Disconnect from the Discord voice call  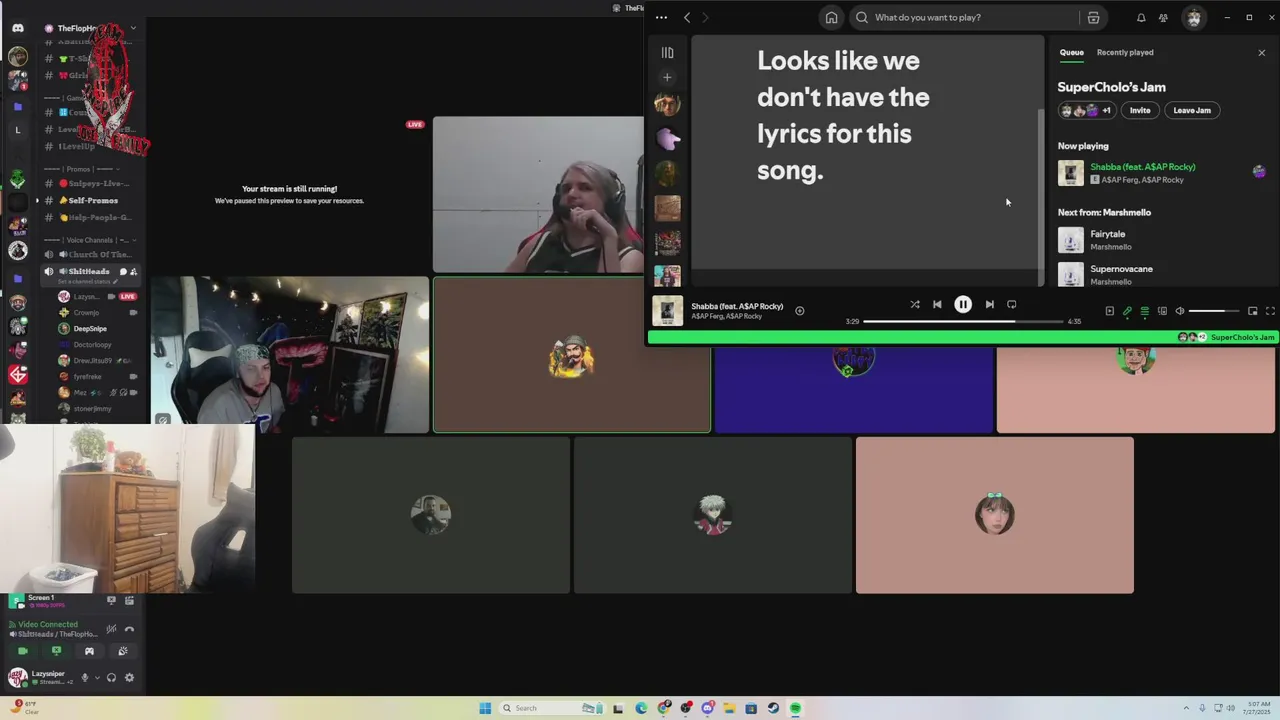pyautogui.click(x=129, y=629)
